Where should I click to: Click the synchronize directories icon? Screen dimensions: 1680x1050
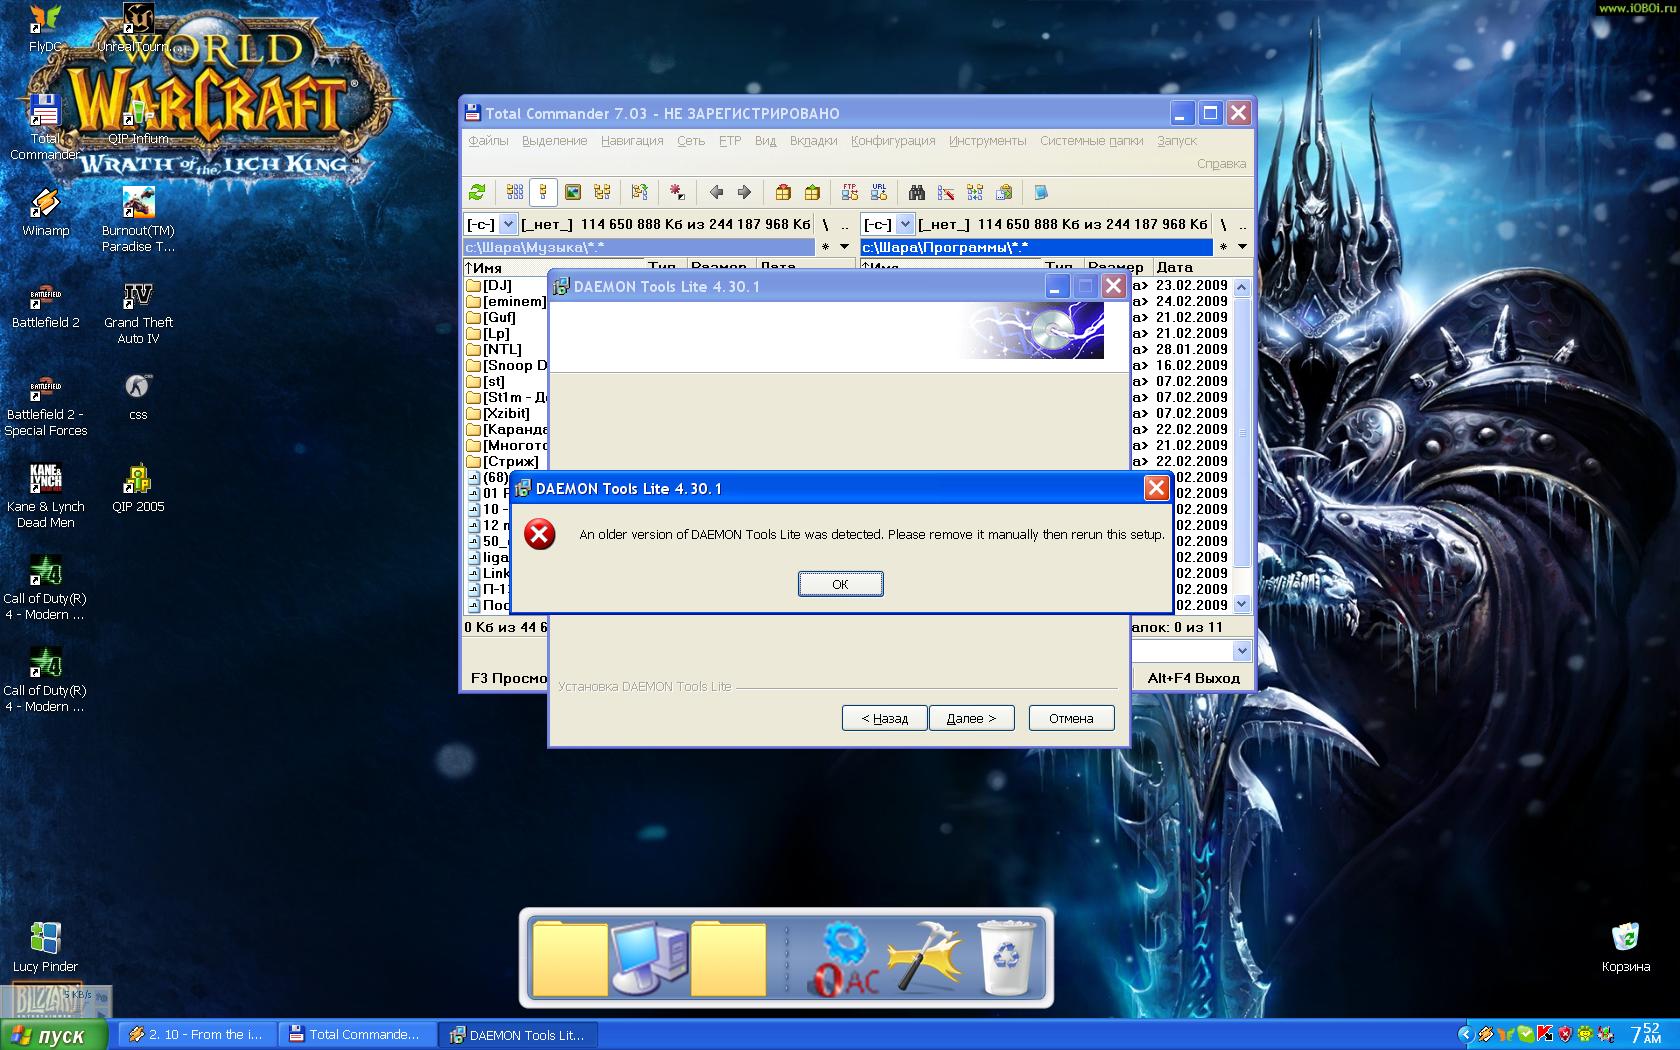975,192
